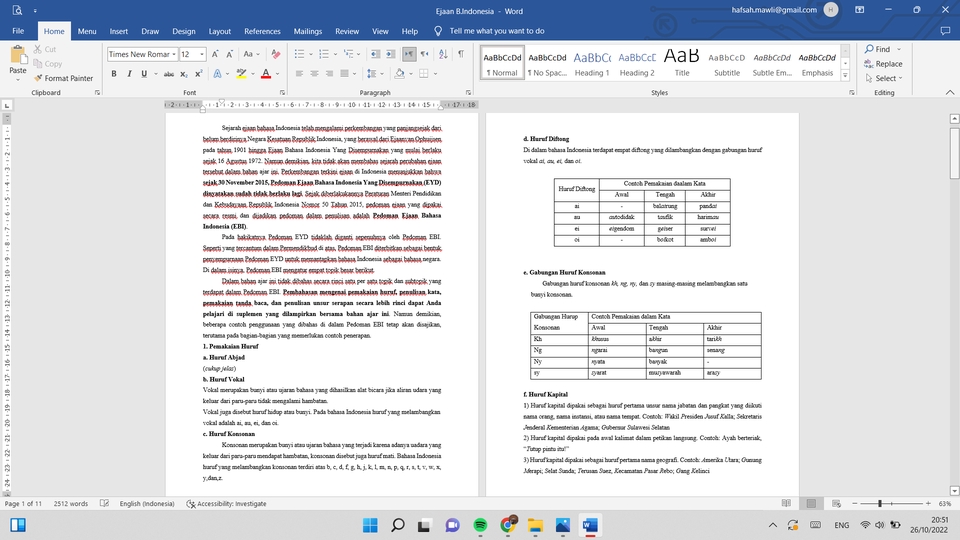The width and height of the screenshot is (960, 540).
Task: Toggle italic formatting
Action: (x=129, y=74)
